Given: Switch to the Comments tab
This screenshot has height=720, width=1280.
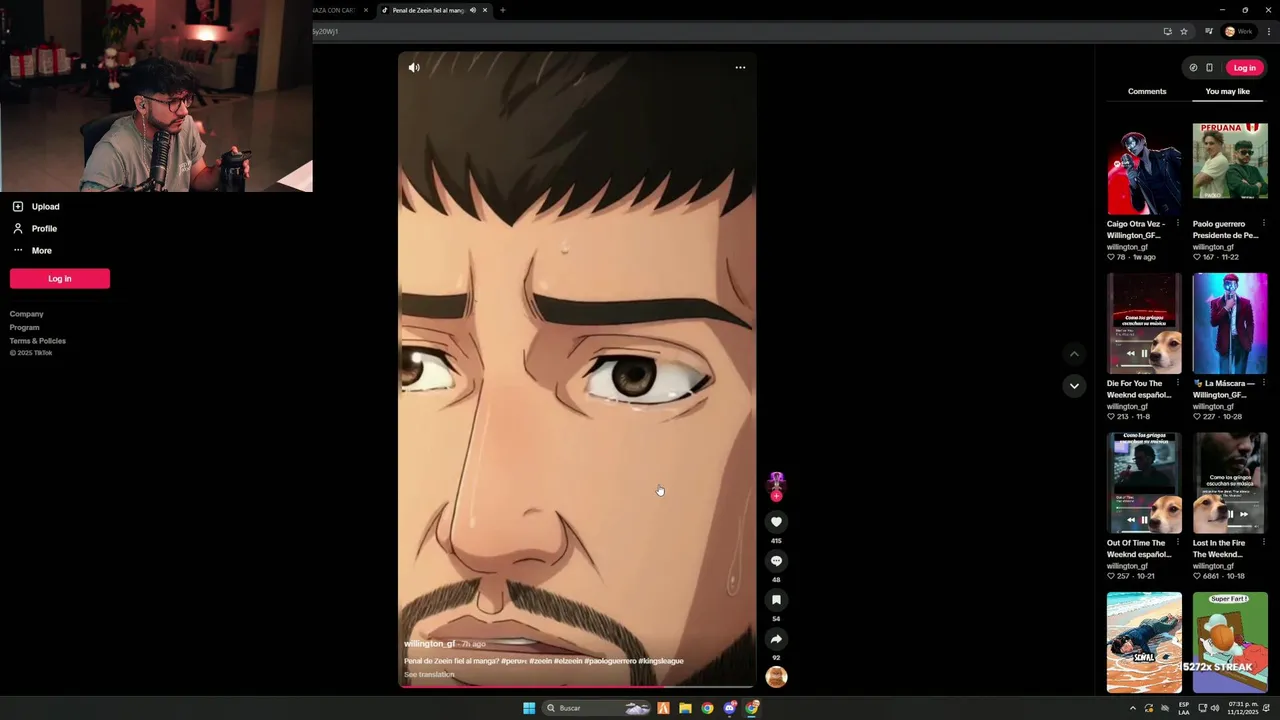Looking at the screenshot, I should pos(1147,91).
